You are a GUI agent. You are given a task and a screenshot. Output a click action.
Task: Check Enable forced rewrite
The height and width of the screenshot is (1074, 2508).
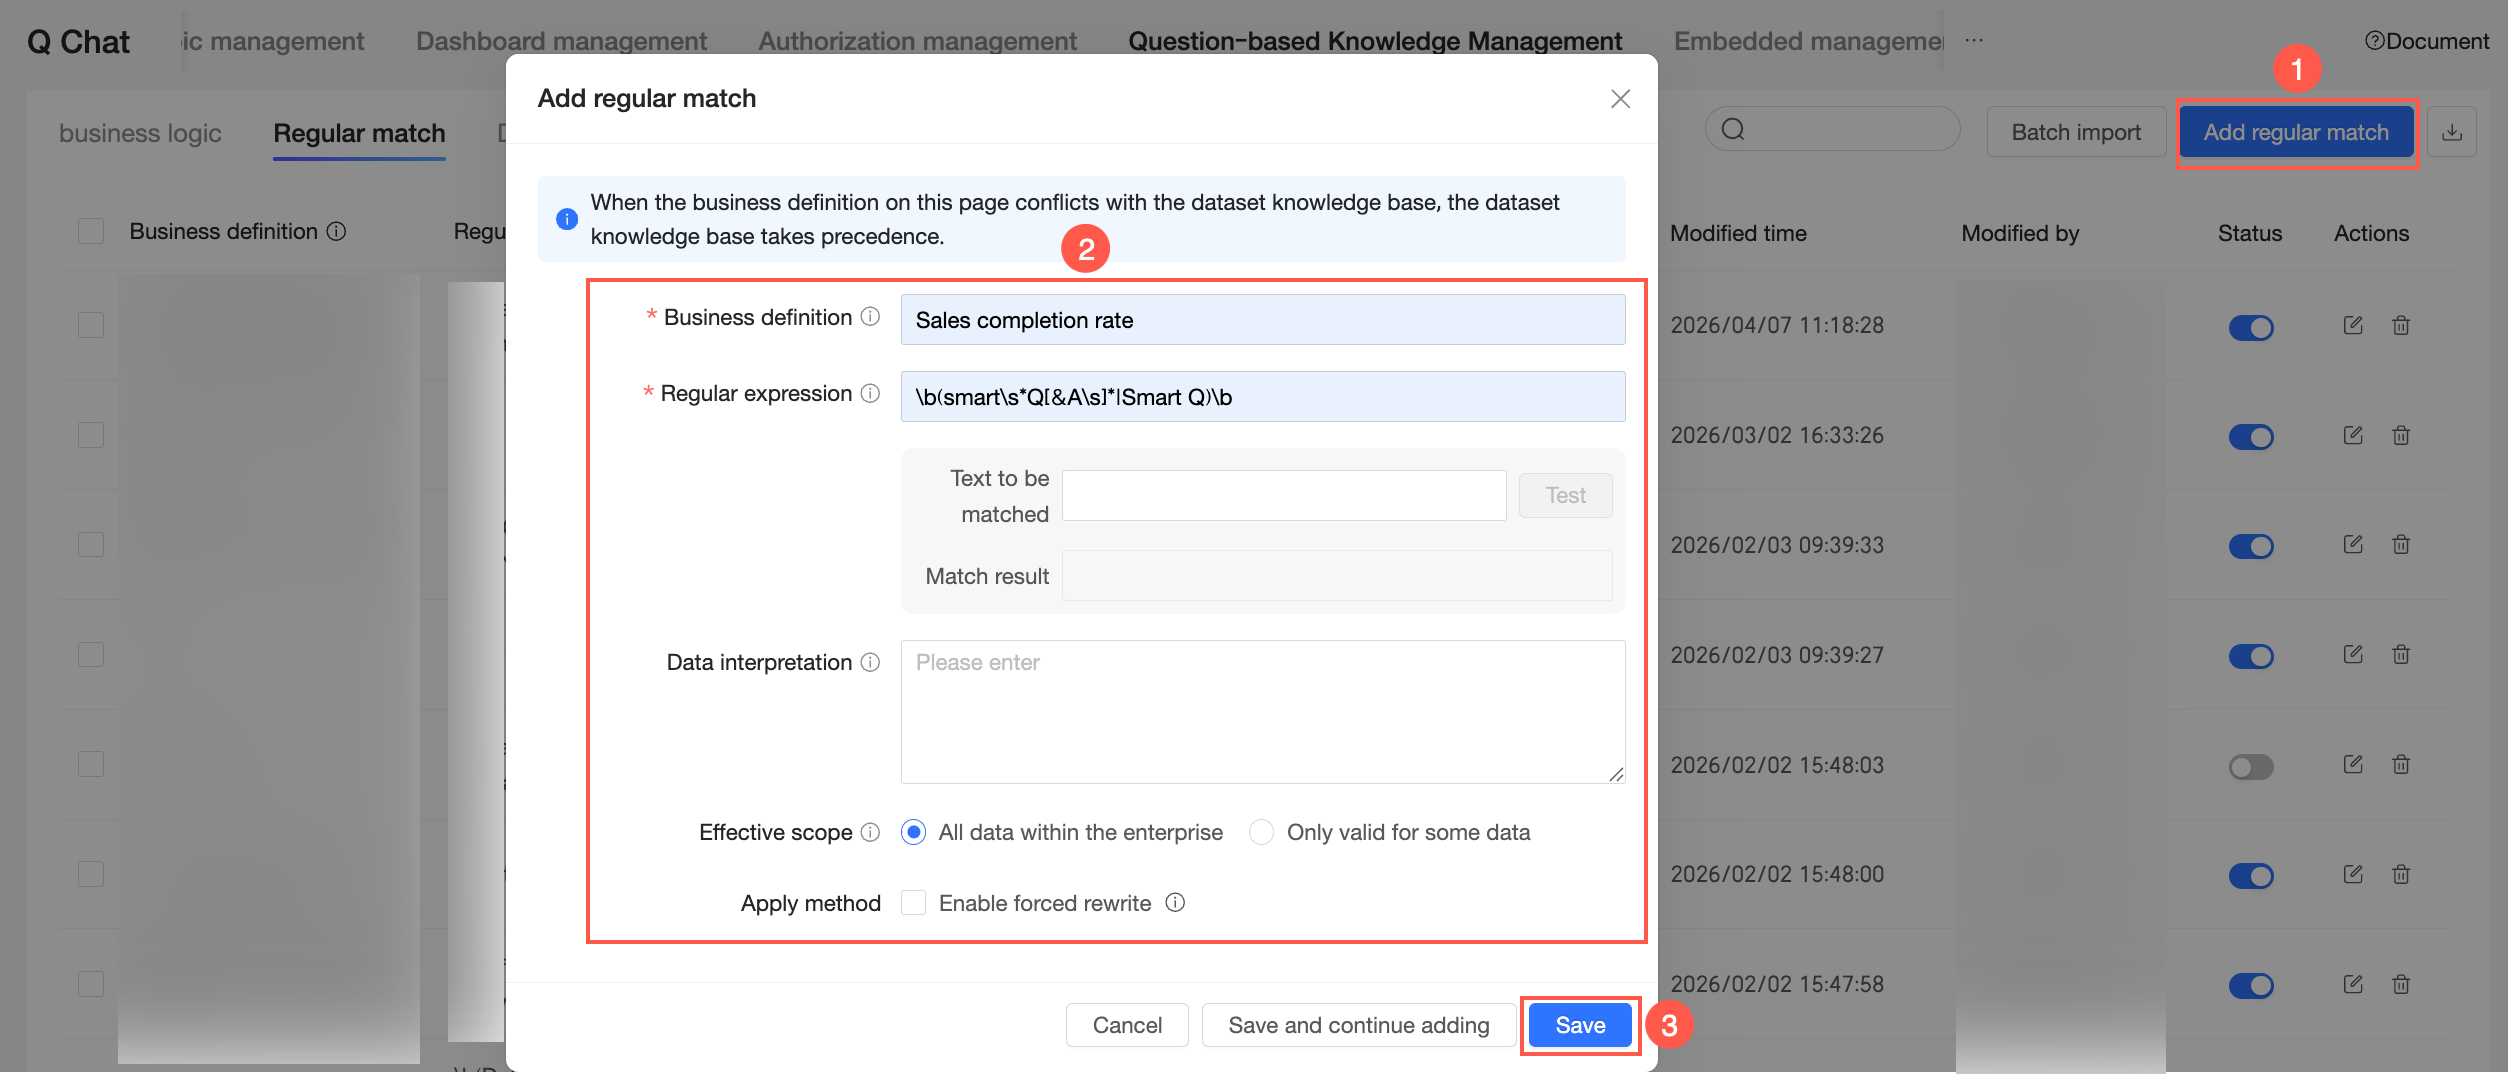(913, 903)
